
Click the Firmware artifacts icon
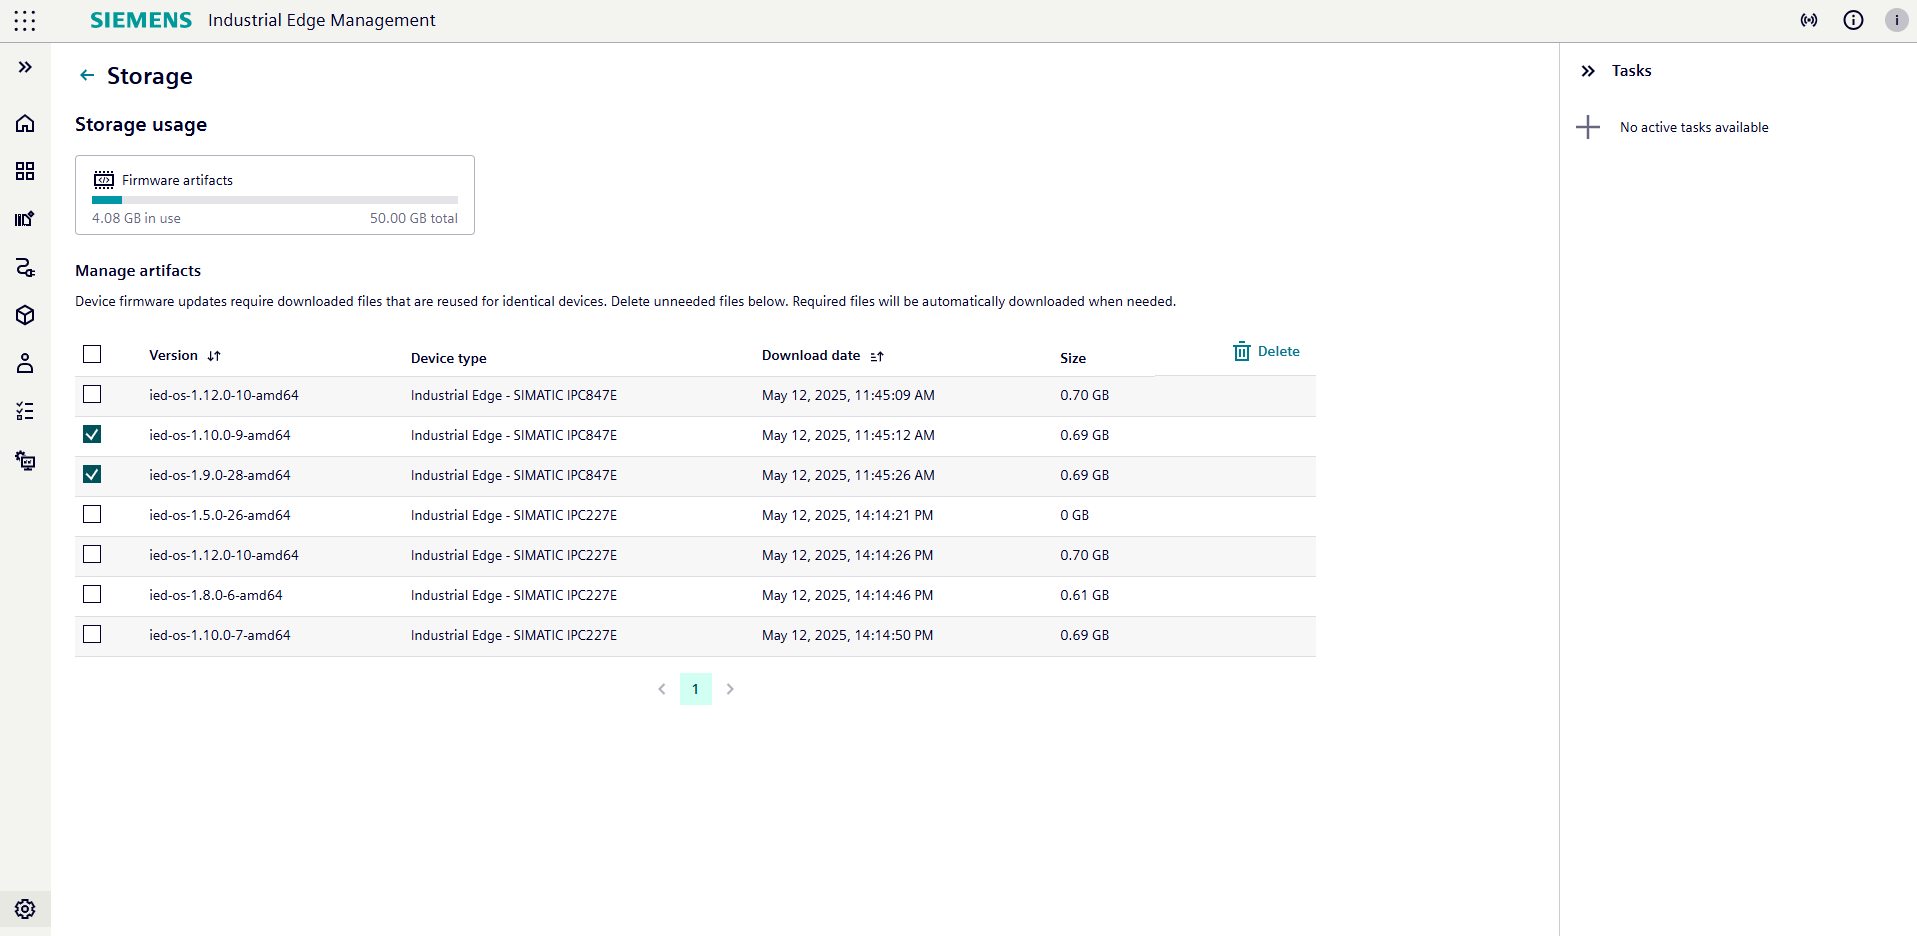(x=104, y=180)
